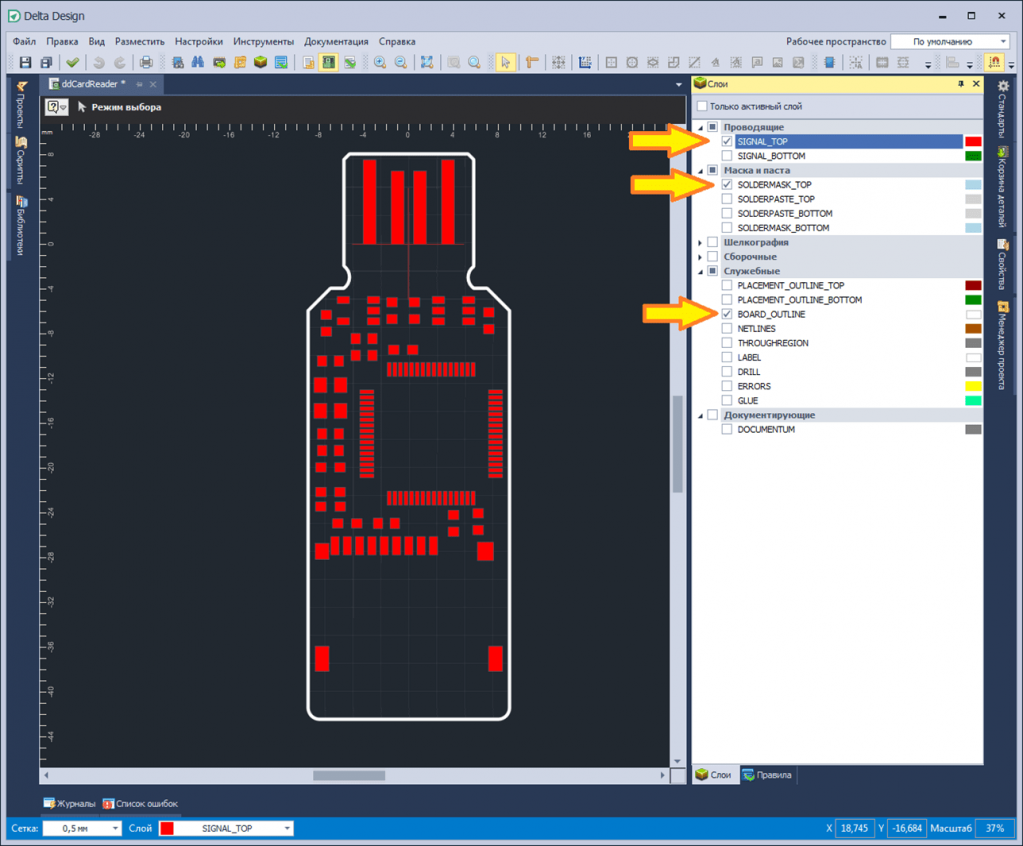The width and height of the screenshot is (1023, 846).
Task: Click the binoculars search icon
Action: (198, 63)
